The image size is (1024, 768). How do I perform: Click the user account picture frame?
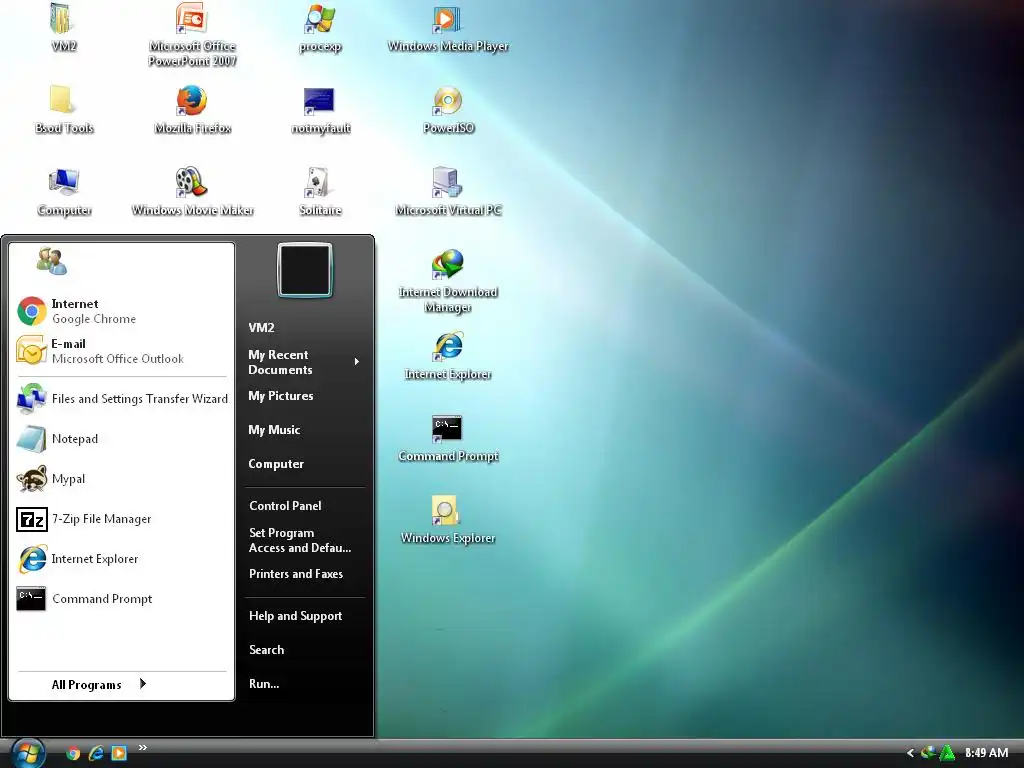(305, 270)
